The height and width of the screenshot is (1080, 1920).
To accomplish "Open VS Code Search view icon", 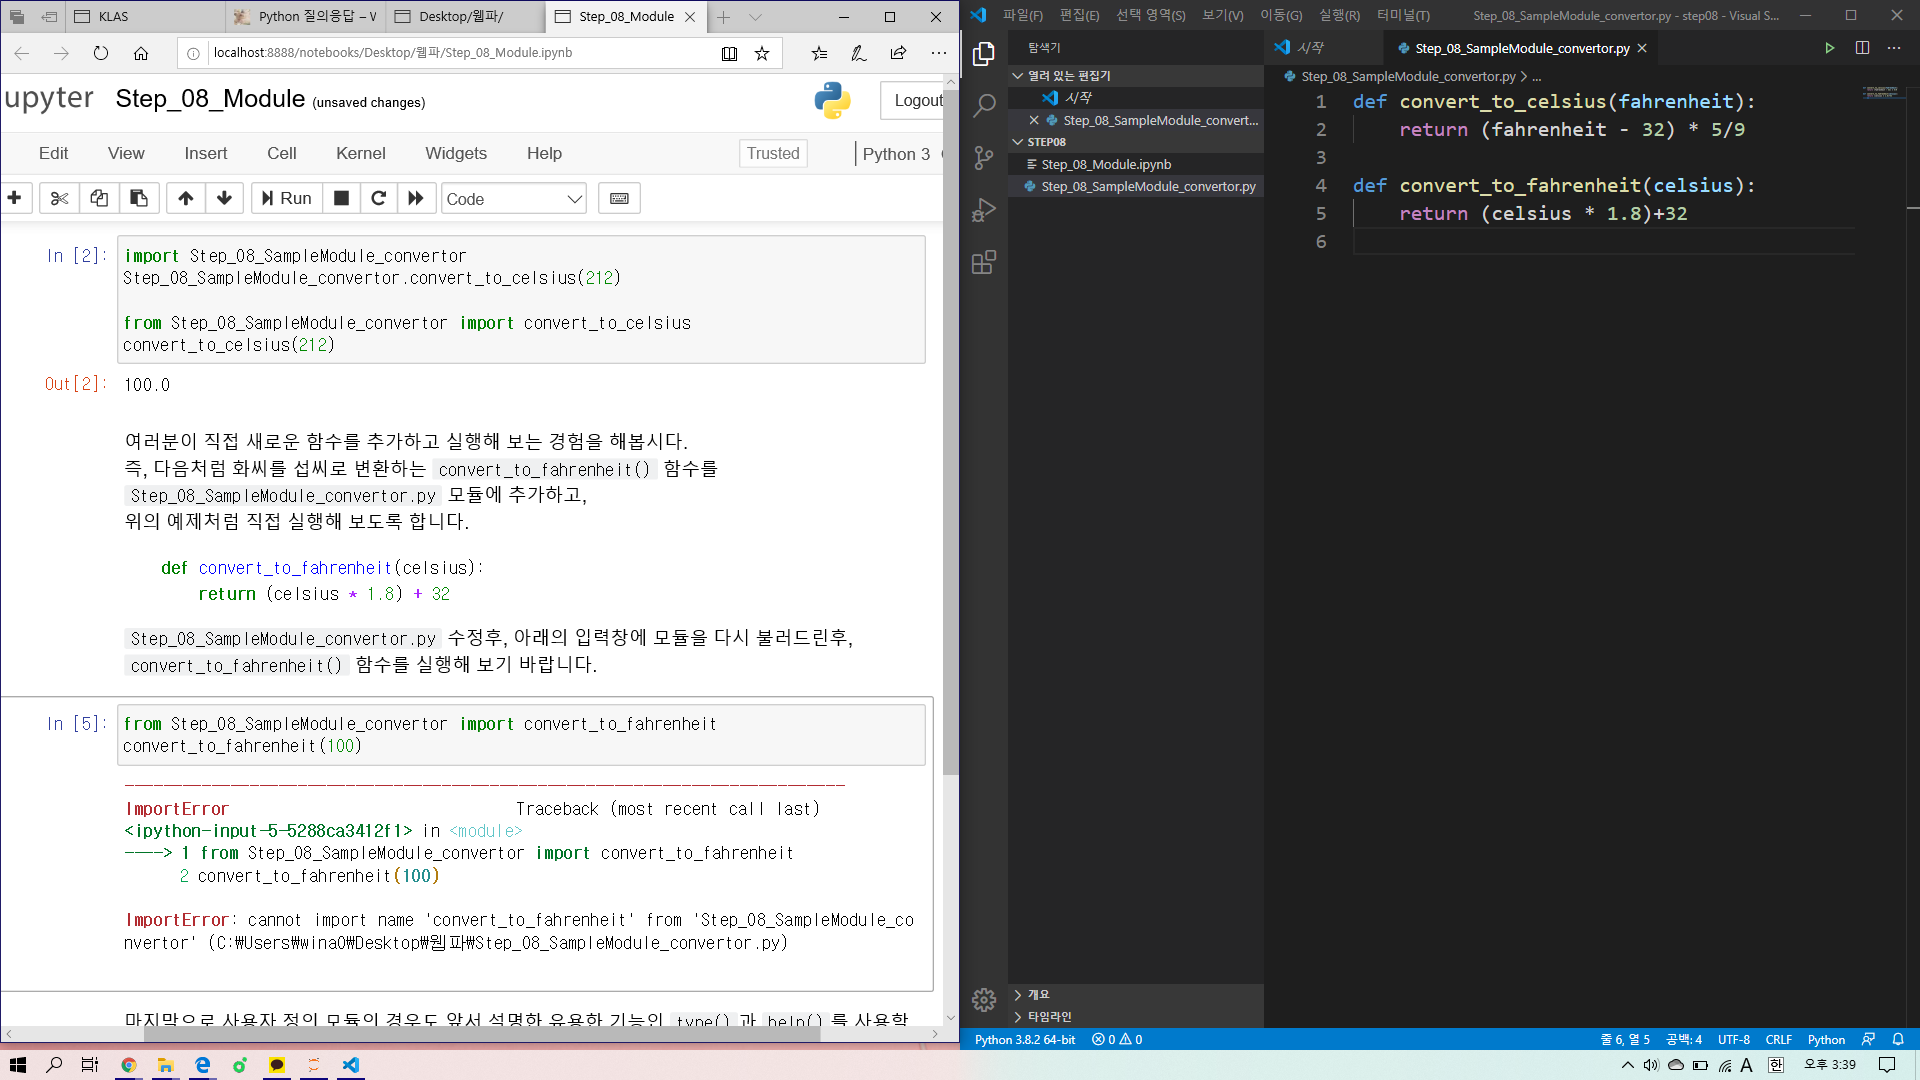I will coord(984,105).
